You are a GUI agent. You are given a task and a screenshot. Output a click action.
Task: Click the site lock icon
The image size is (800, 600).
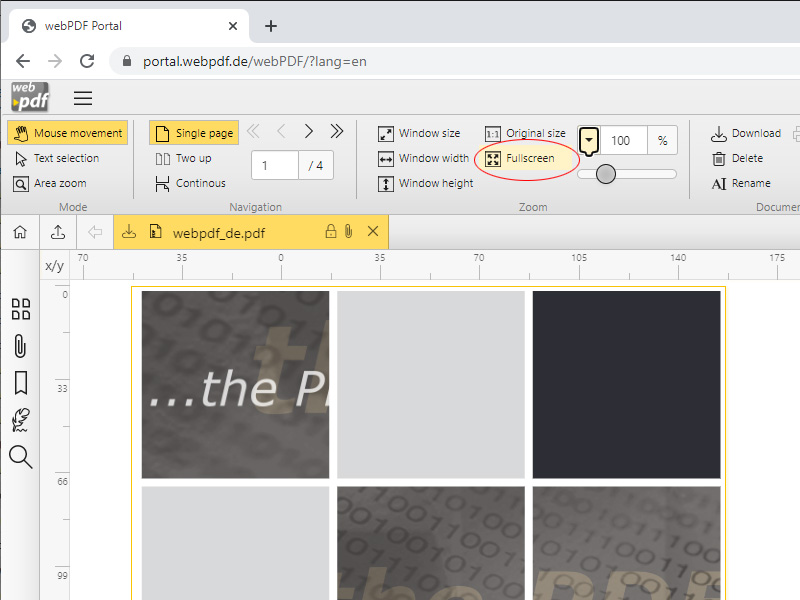[127, 61]
